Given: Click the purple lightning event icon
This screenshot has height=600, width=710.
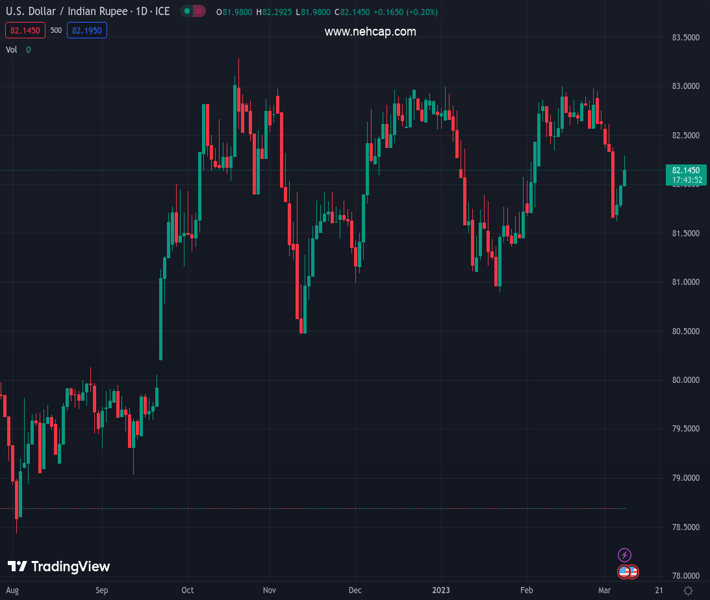Looking at the screenshot, I should coord(625,555).
